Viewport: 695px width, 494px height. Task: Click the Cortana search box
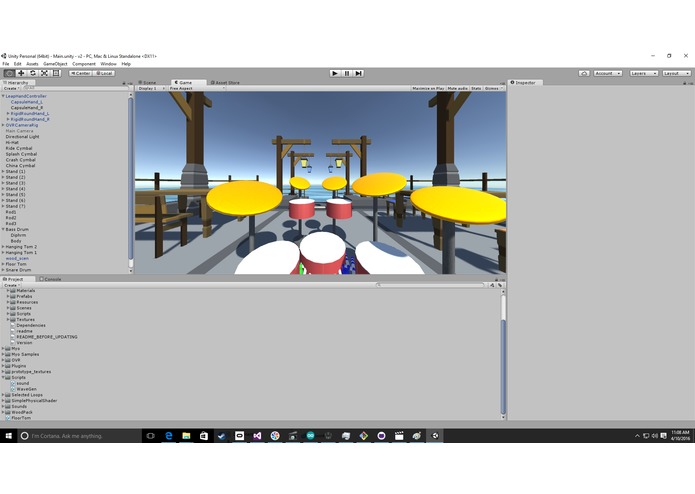80,436
